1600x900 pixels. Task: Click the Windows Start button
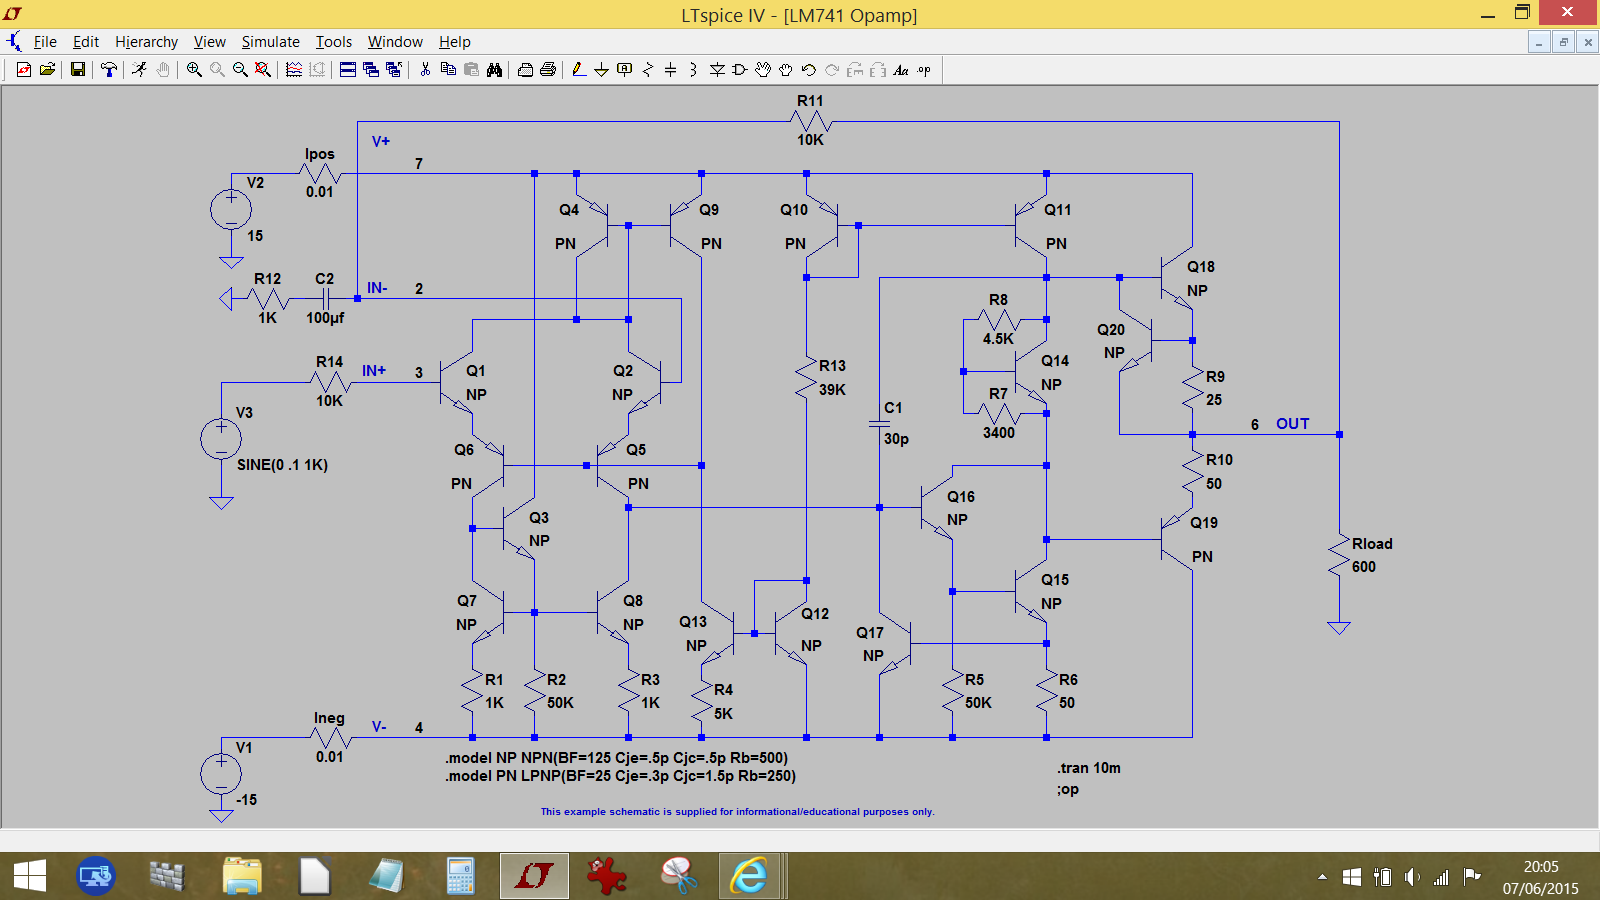30,877
